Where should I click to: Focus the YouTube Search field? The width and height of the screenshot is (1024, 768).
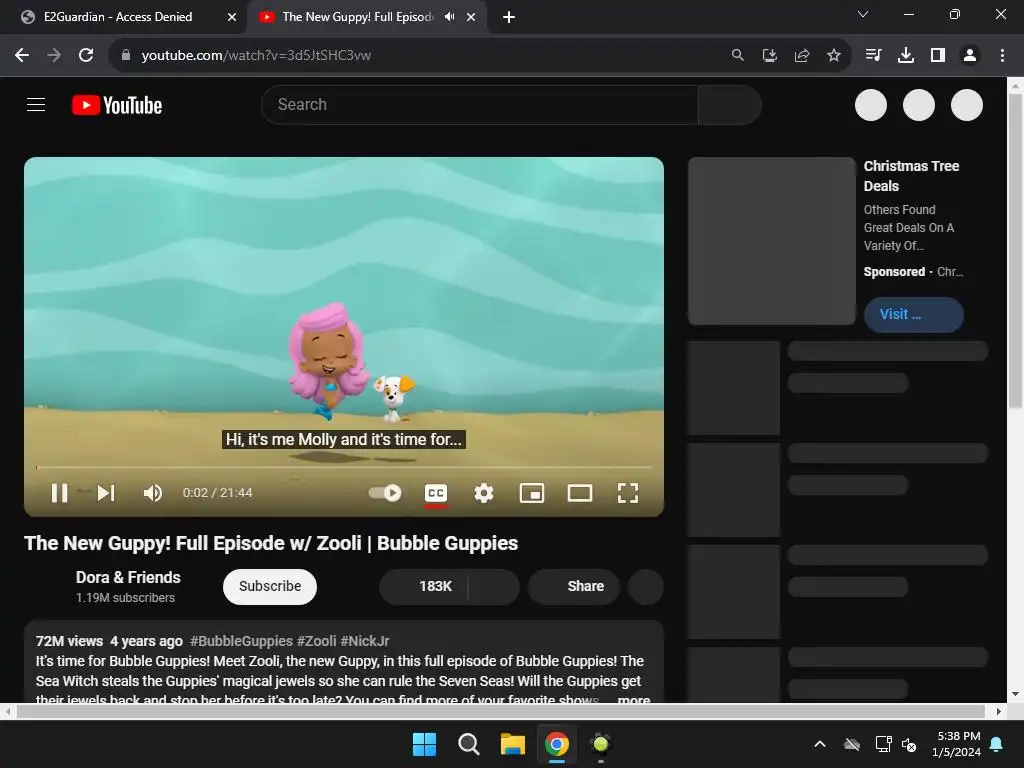click(x=480, y=104)
